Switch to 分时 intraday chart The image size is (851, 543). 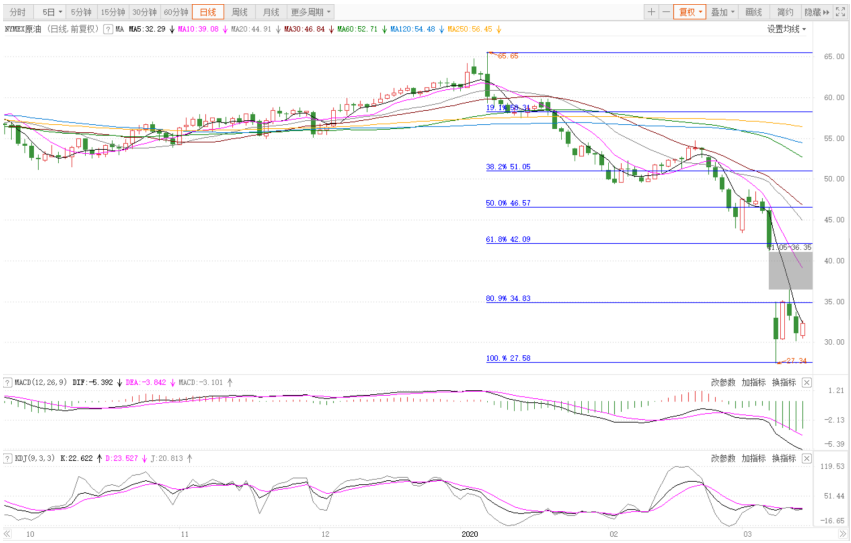[x=17, y=12]
